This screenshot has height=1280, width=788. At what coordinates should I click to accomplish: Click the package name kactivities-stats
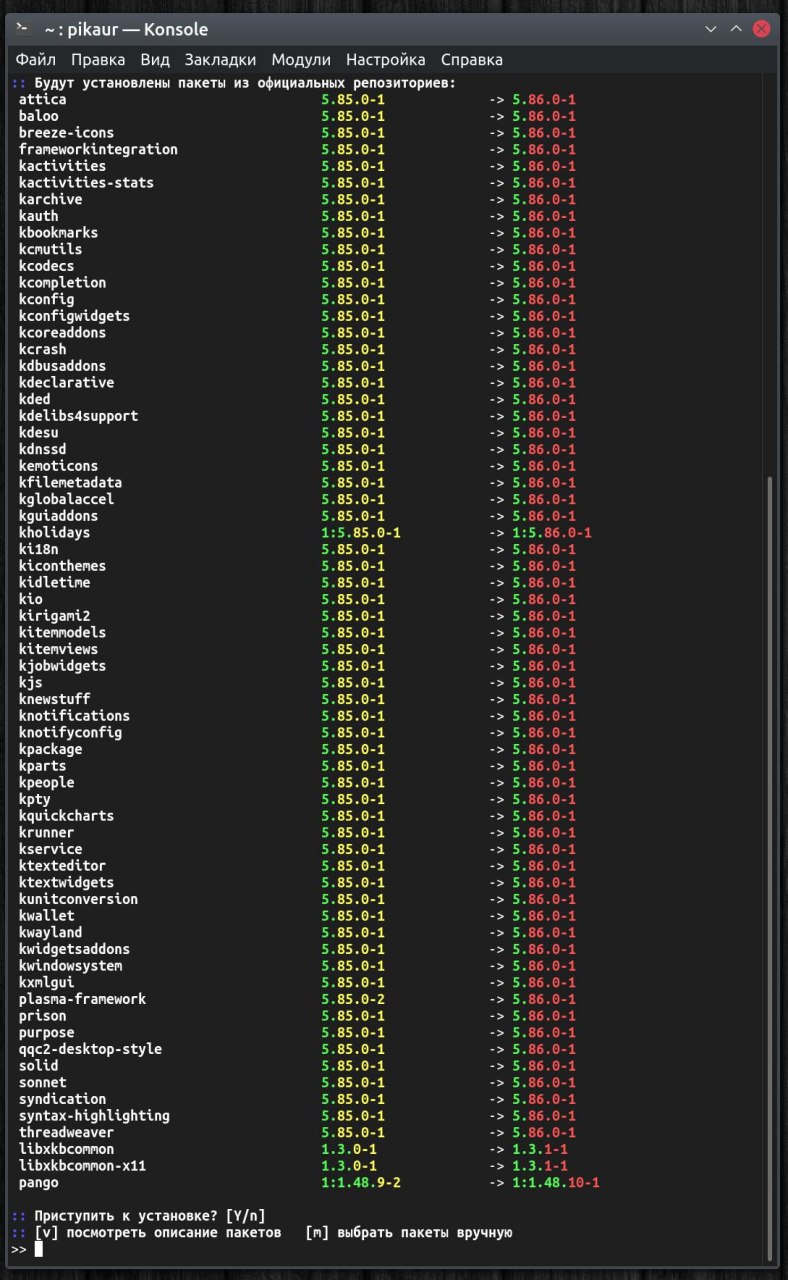(x=86, y=183)
